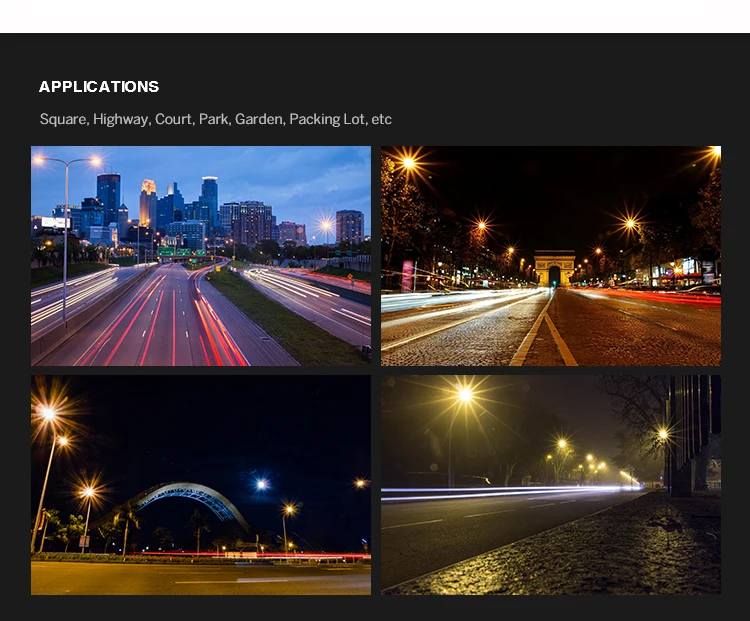Open the foggy street with streetlamps photo
Viewport: 750px width, 621px height.
tap(550, 485)
